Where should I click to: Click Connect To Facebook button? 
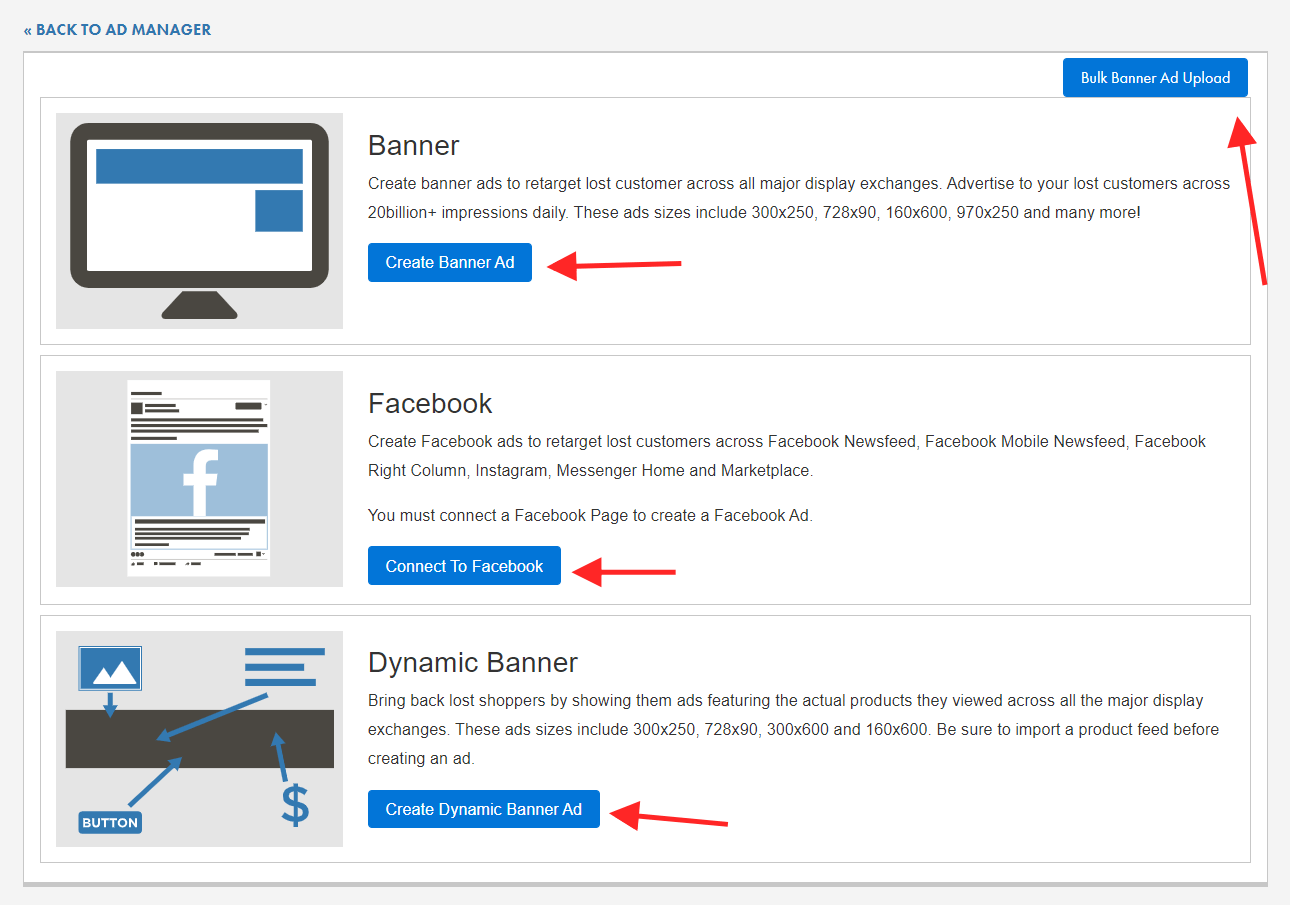coord(464,566)
